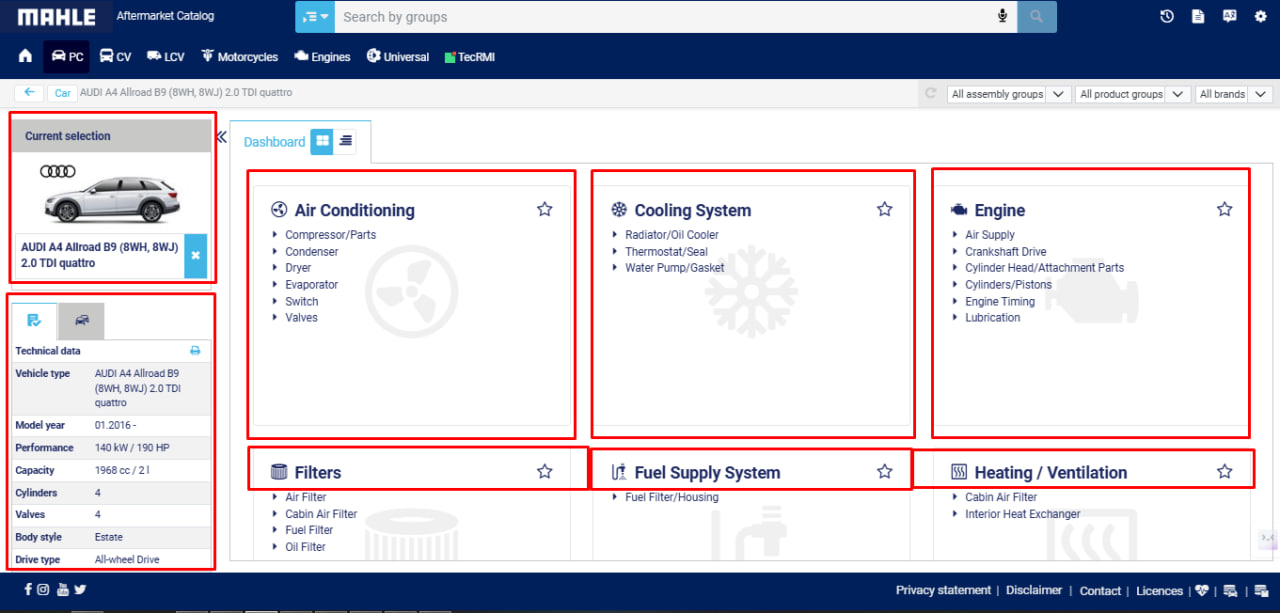Image resolution: width=1280 pixels, height=613 pixels.
Task: Open the Disclaimer link
Action: click(x=1034, y=590)
